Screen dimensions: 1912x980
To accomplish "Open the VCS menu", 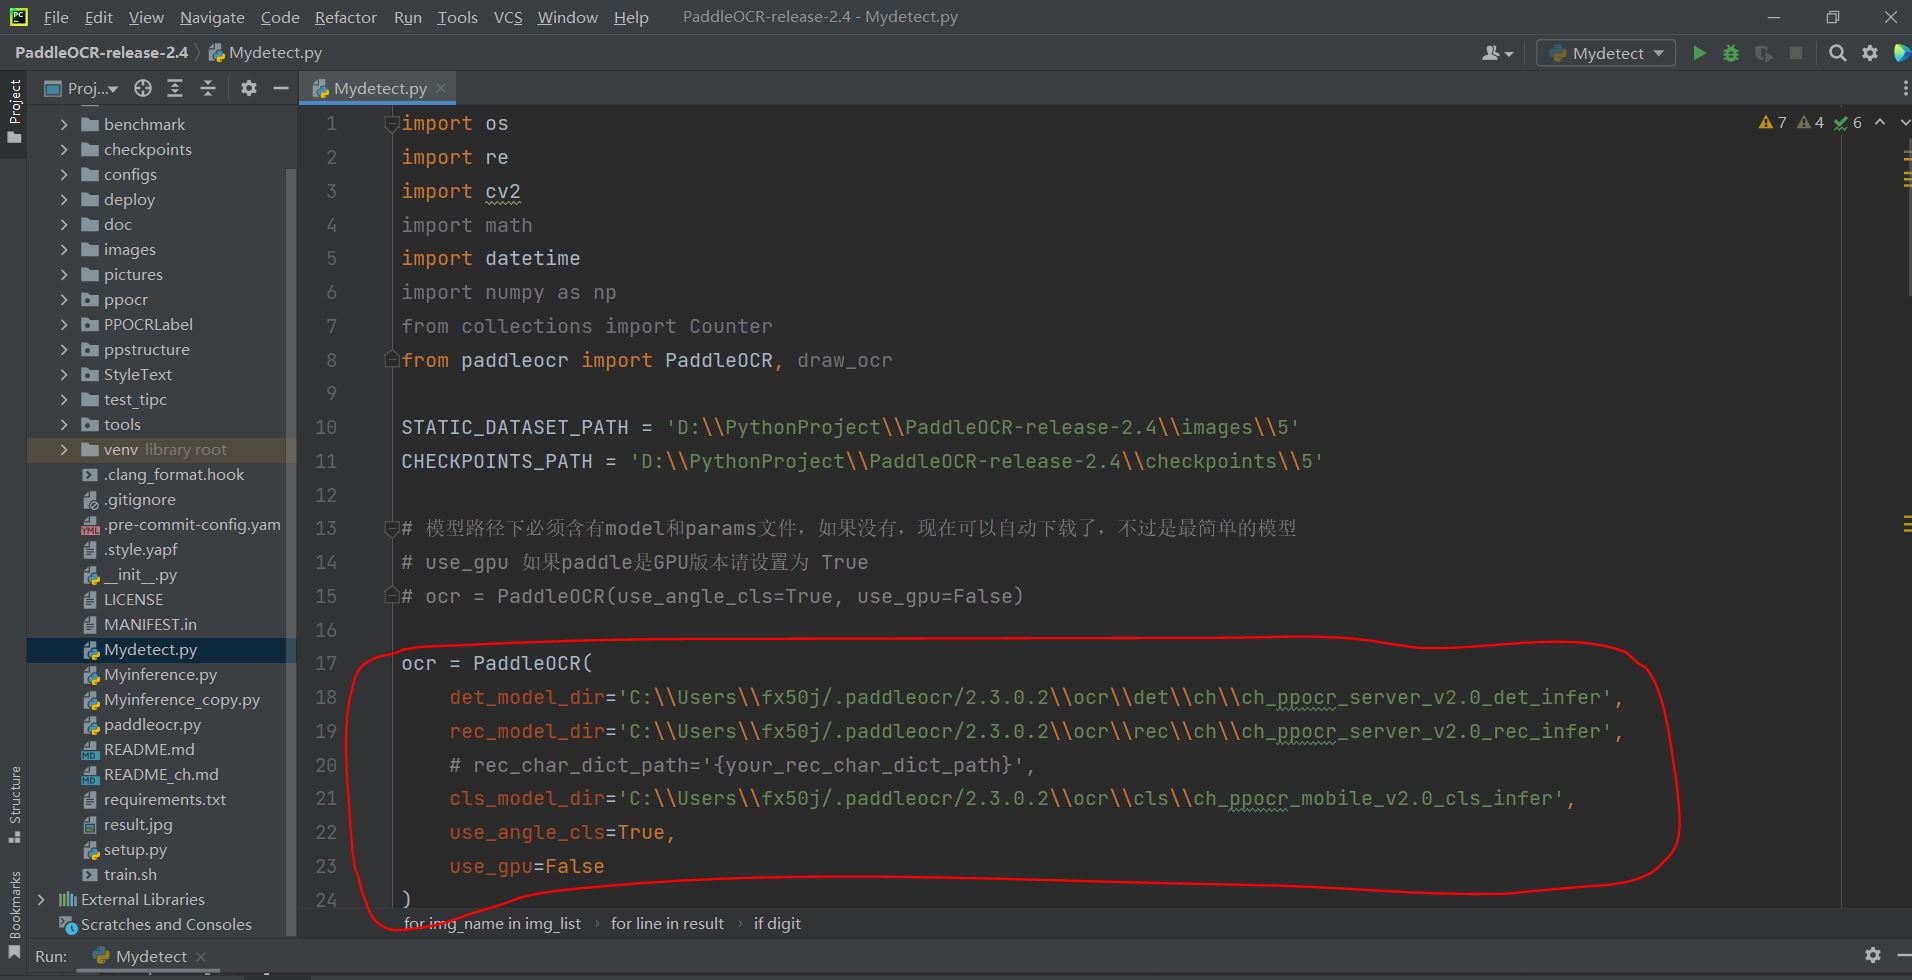I will [x=508, y=17].
